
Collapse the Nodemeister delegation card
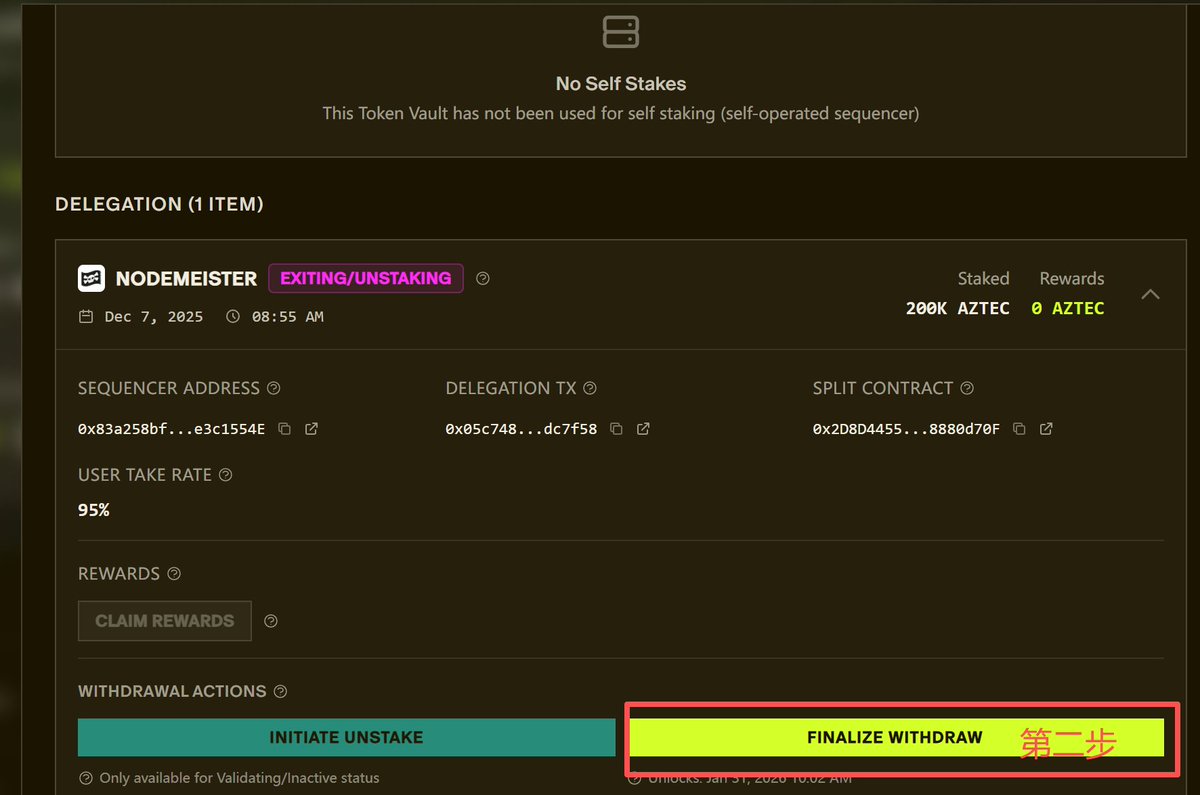pyautogui.click(x=1151, y=294)
